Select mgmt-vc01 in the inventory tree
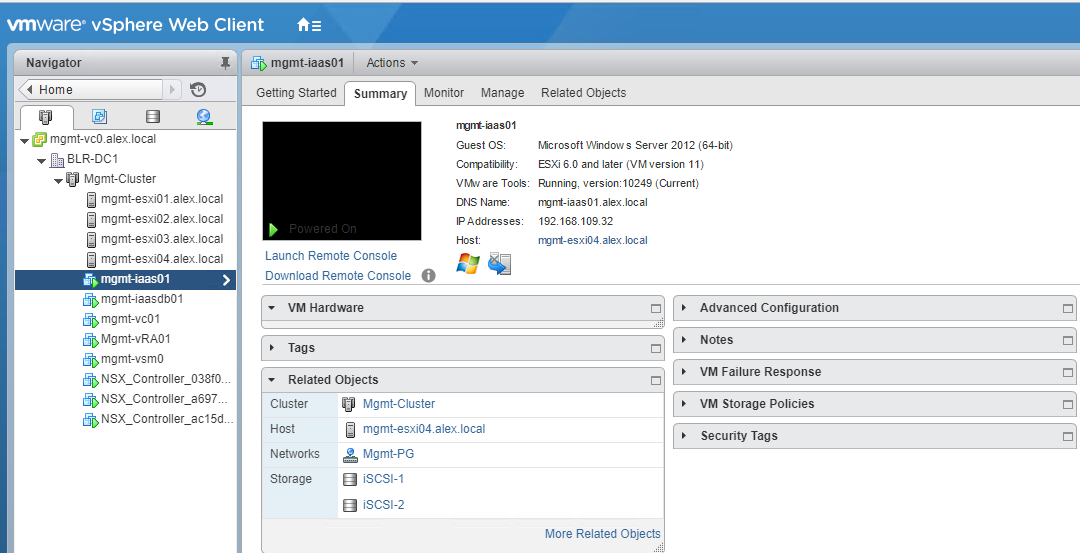Image resolution: width=1080 pixels, height=553 pixels. coord(130,319)
